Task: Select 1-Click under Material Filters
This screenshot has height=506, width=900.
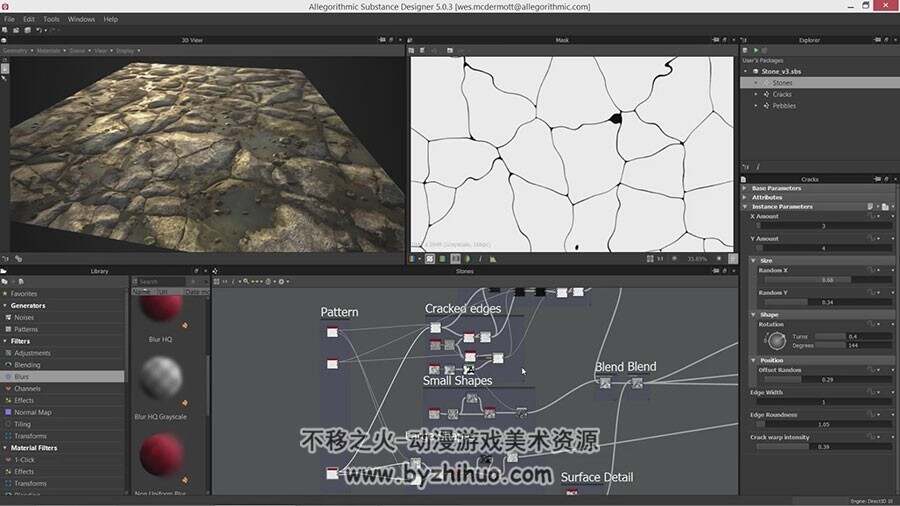Action: pyautogui.click(x=24, y=460)
